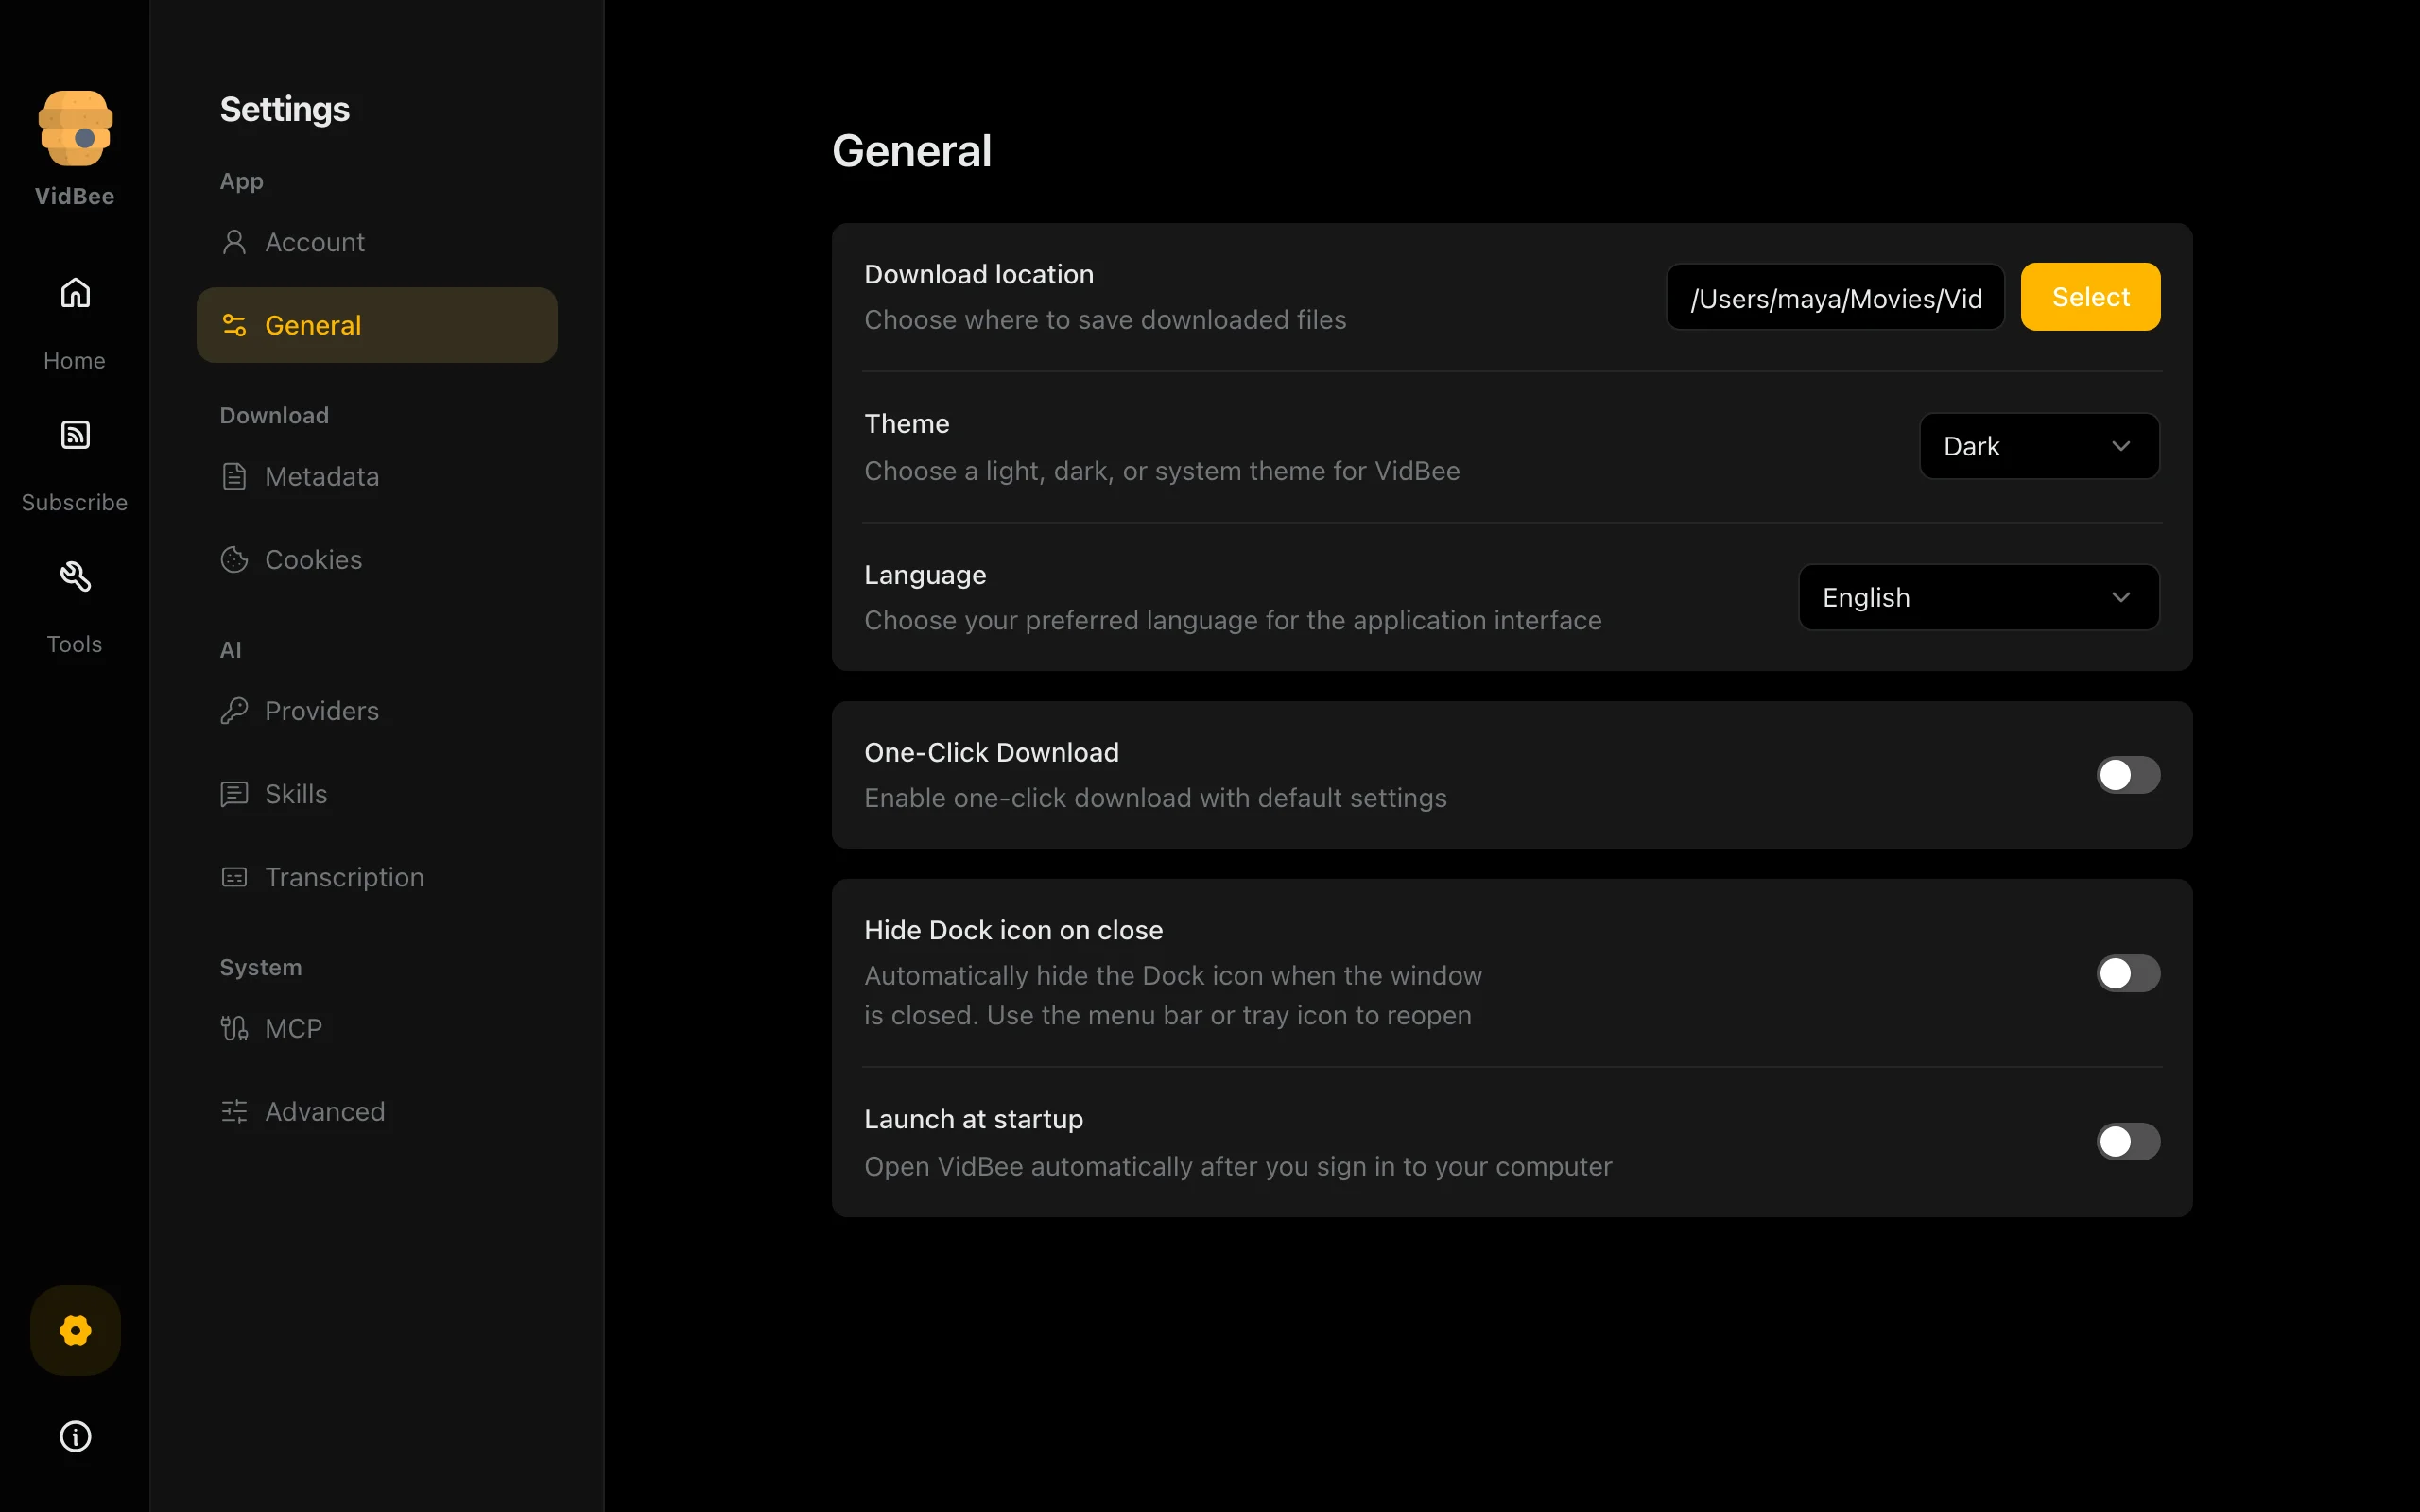Click the large General page heading
This screenshot has height=1512, width=2420.
coord(912,151)
